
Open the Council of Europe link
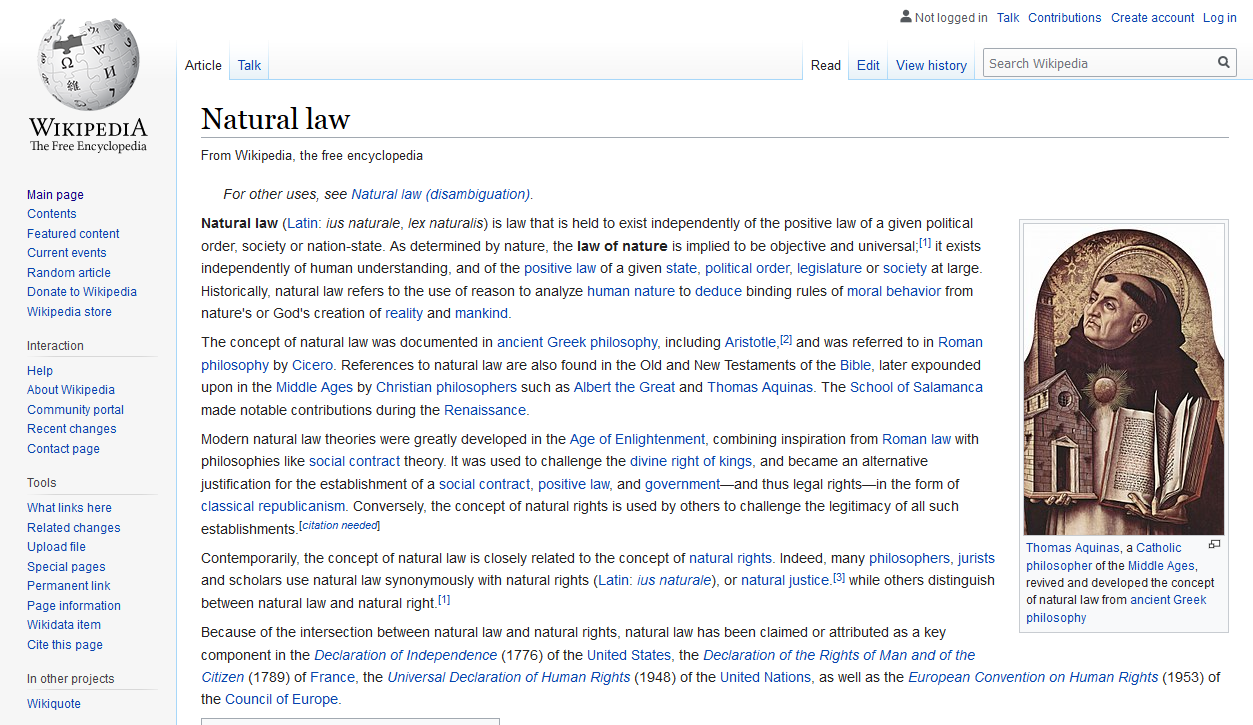pos(282,699)
